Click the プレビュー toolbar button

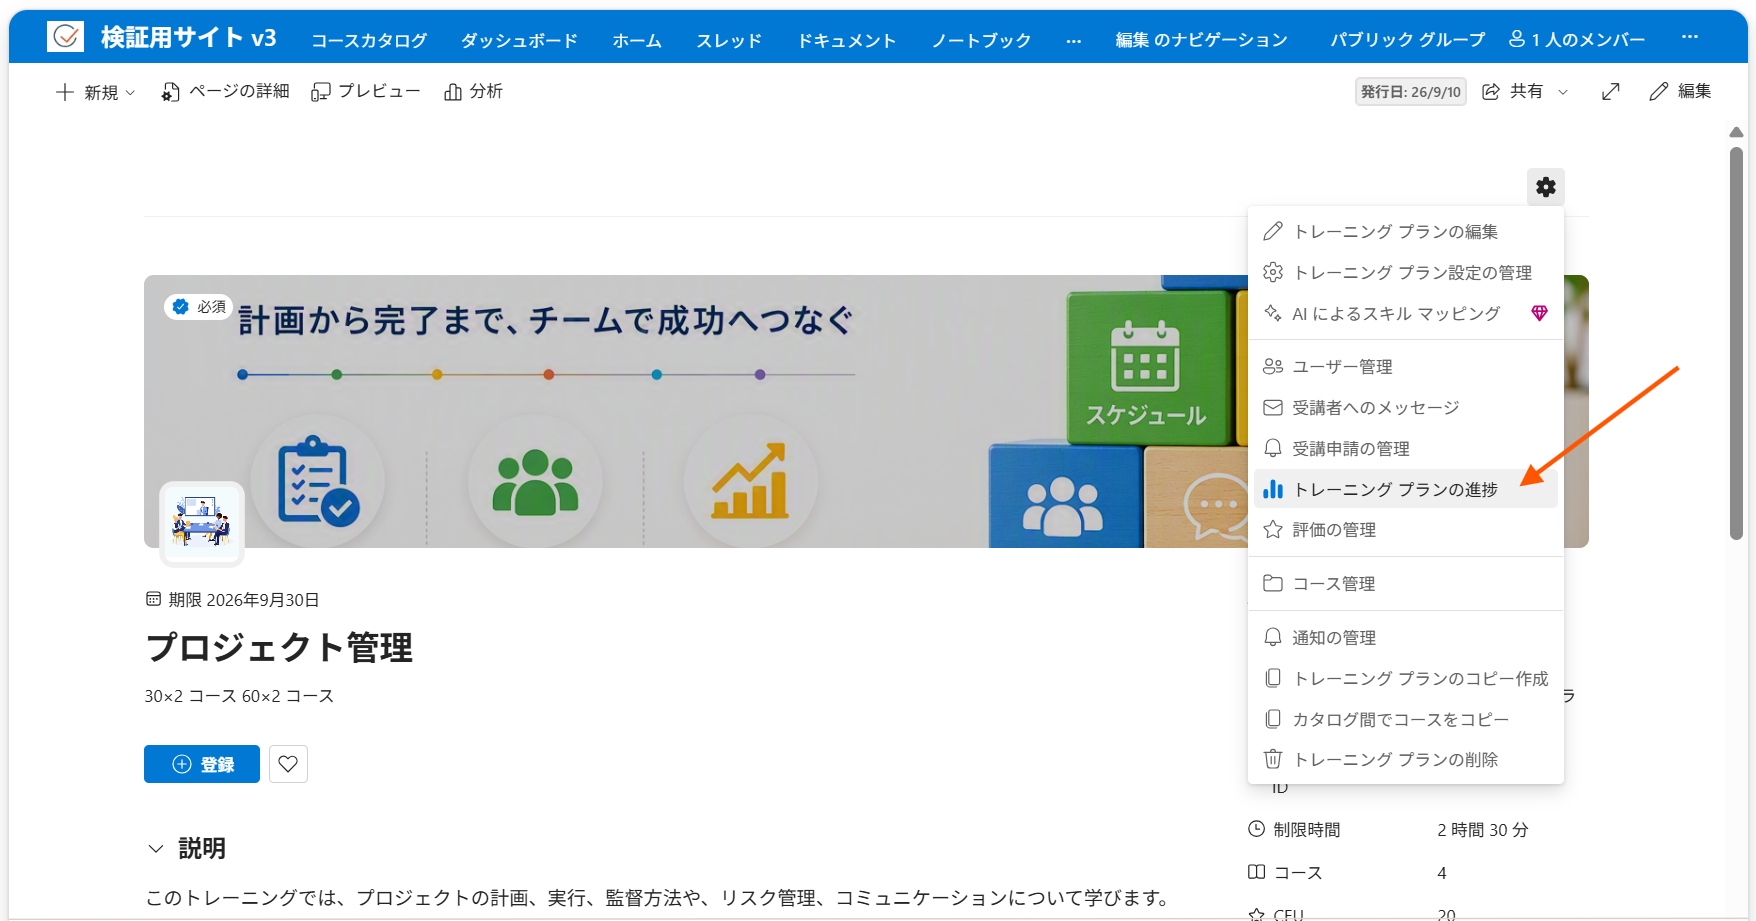point(366,92)
